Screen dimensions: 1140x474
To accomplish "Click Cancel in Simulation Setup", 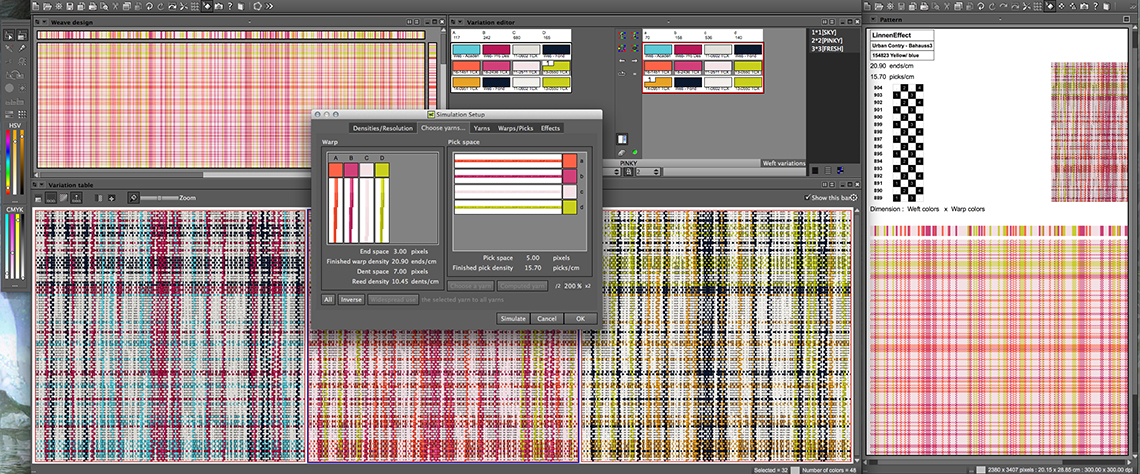I will pyautogui.click(x=547, y=318).
